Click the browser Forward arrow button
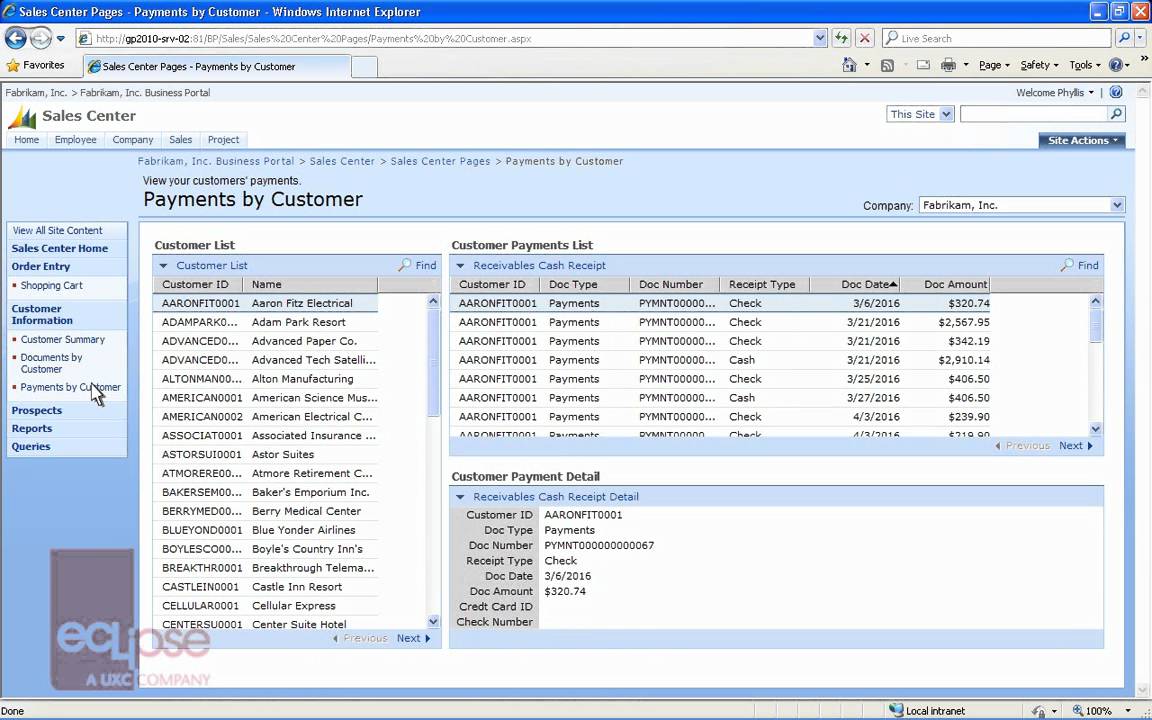Screen dimensions: 1152x720 coord(40,37)
